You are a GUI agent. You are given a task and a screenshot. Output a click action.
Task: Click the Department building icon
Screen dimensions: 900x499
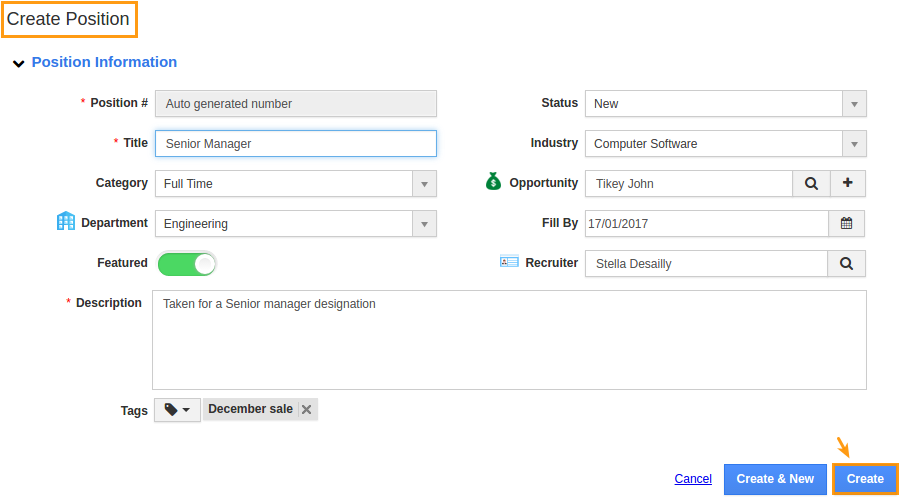(65, 221)
